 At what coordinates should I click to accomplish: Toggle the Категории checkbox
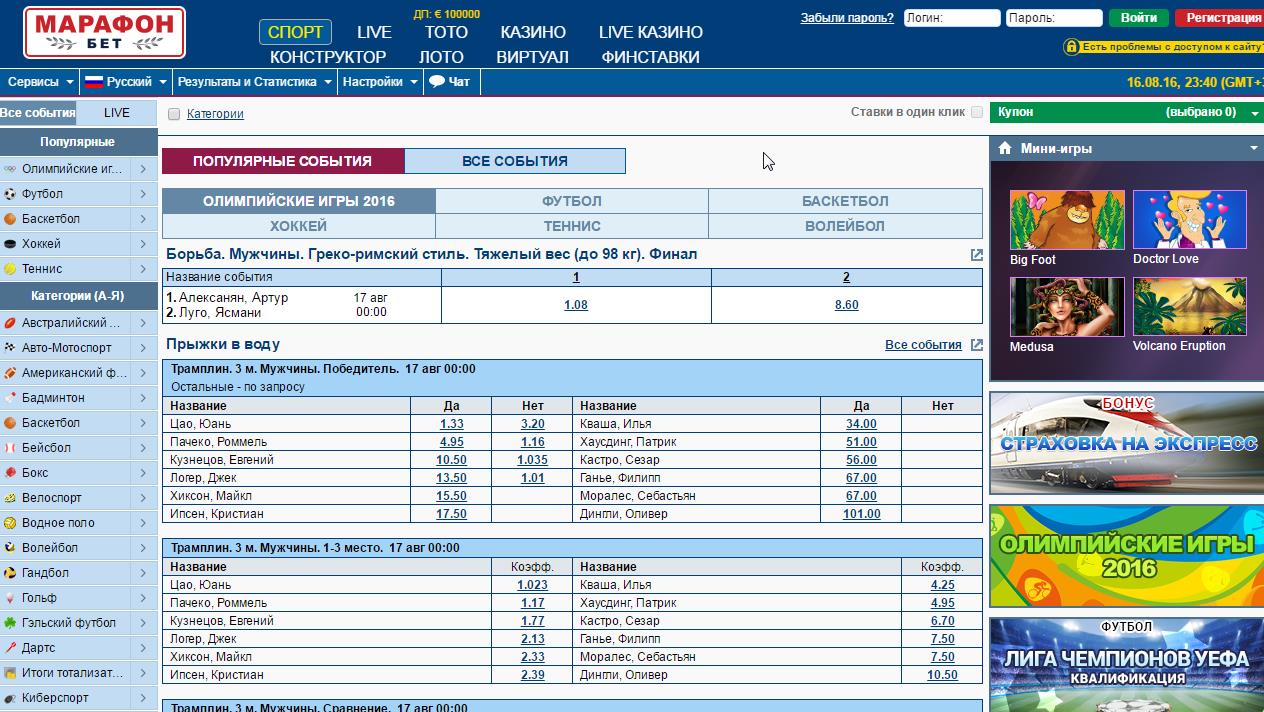[x=174, y=114]
